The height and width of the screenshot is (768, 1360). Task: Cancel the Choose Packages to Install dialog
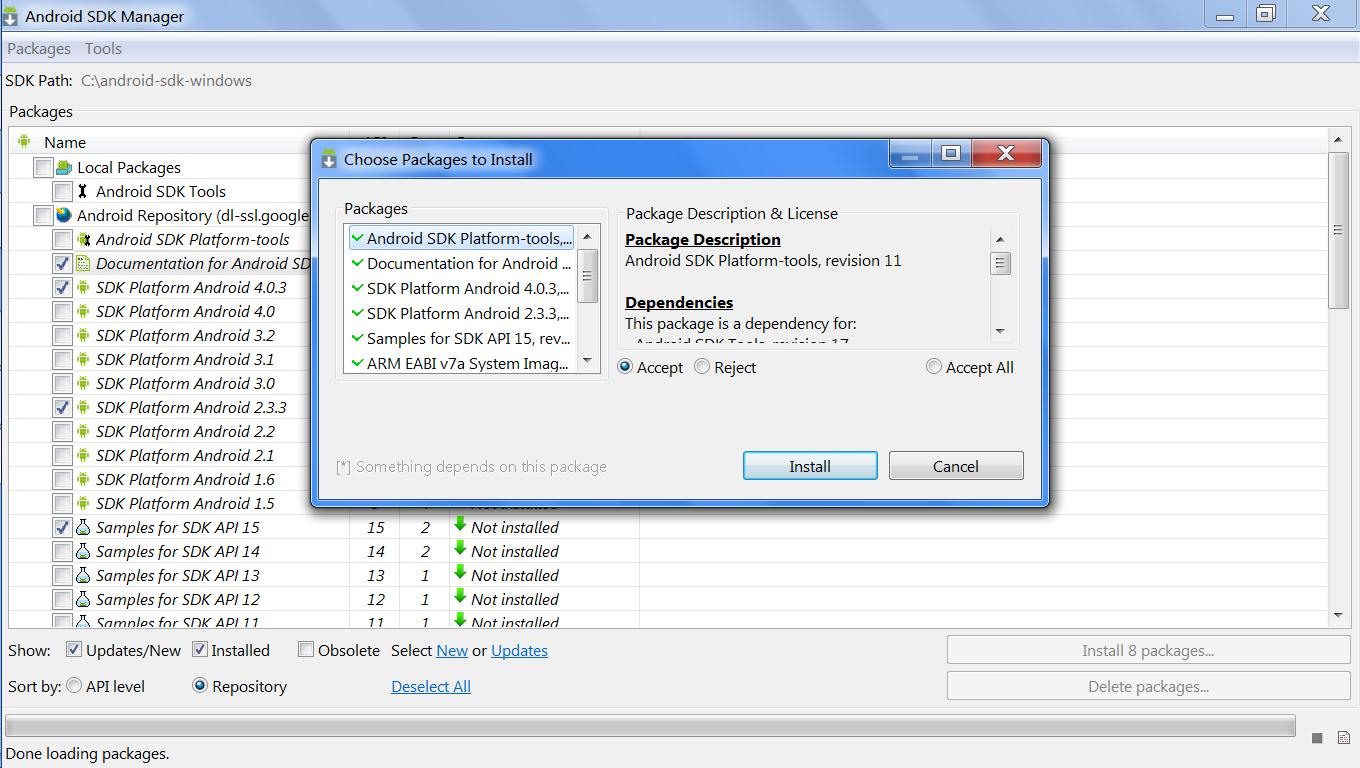[x=956, y=466]
